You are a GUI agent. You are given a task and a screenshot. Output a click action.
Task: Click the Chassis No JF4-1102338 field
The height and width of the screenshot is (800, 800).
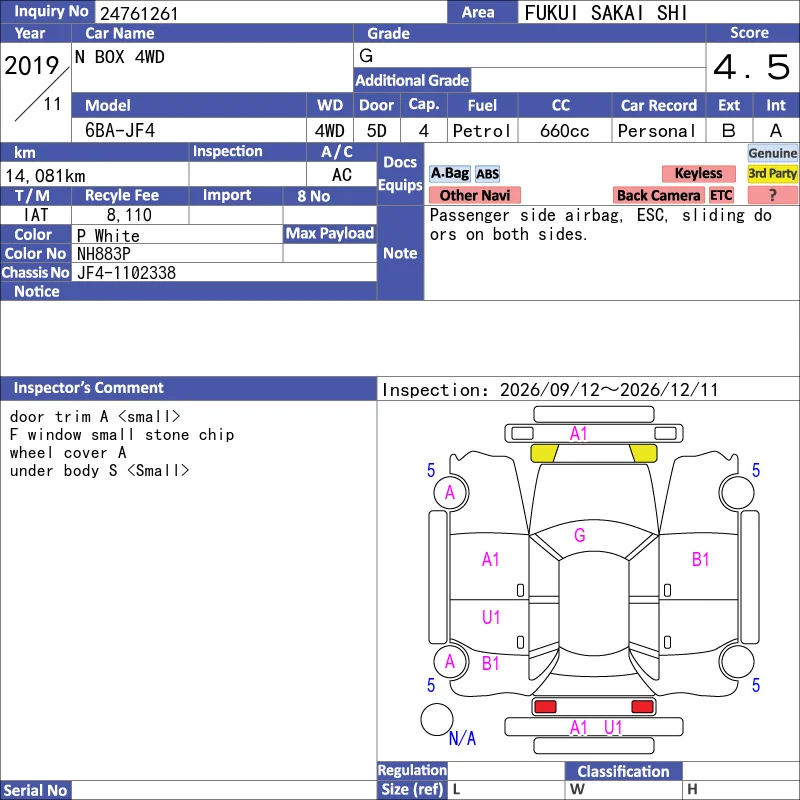pyautogui.click(x=224, y=273)
